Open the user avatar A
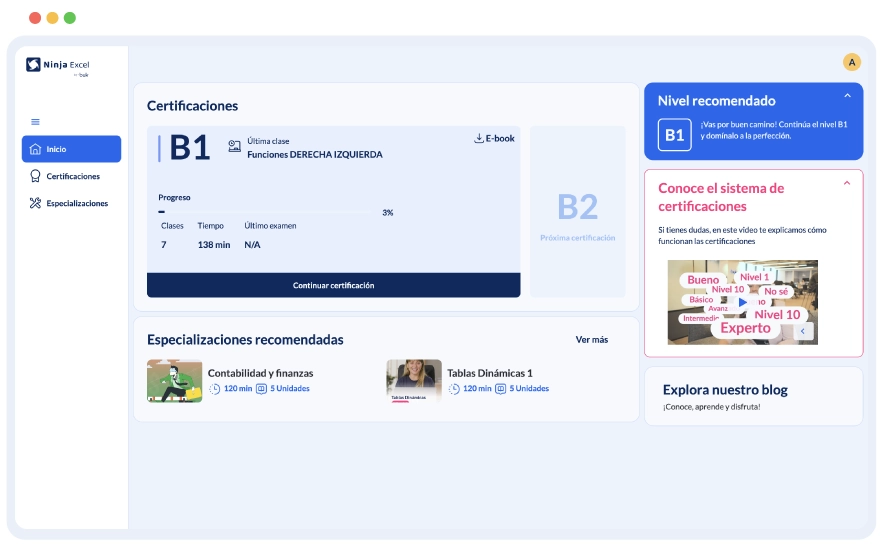The height and width of the screenshot is (548, 883). (x=852, y=62)
